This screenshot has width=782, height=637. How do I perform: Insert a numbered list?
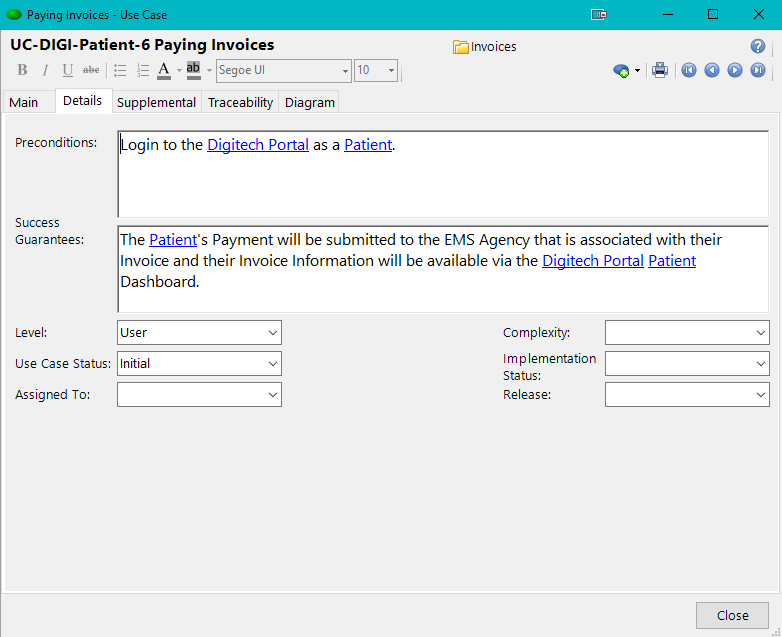(143, 70)
